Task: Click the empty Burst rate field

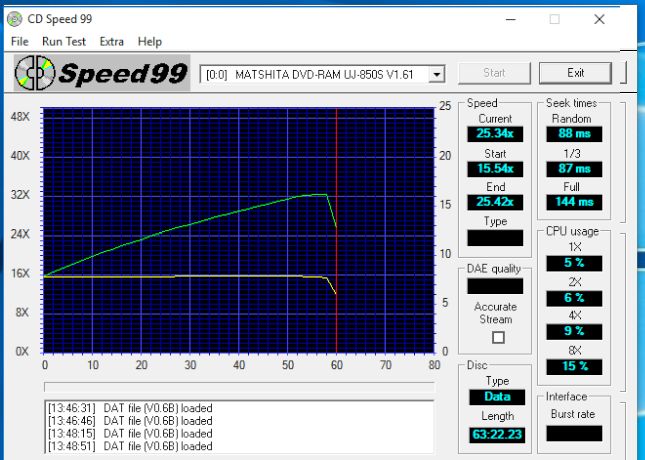Action: (x=574, y=433)
